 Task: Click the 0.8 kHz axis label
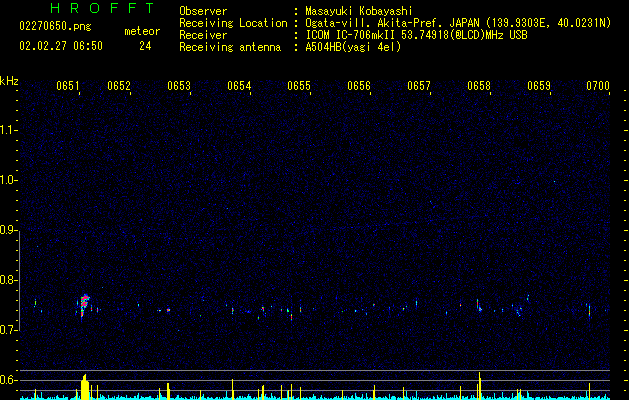(9, 280)
